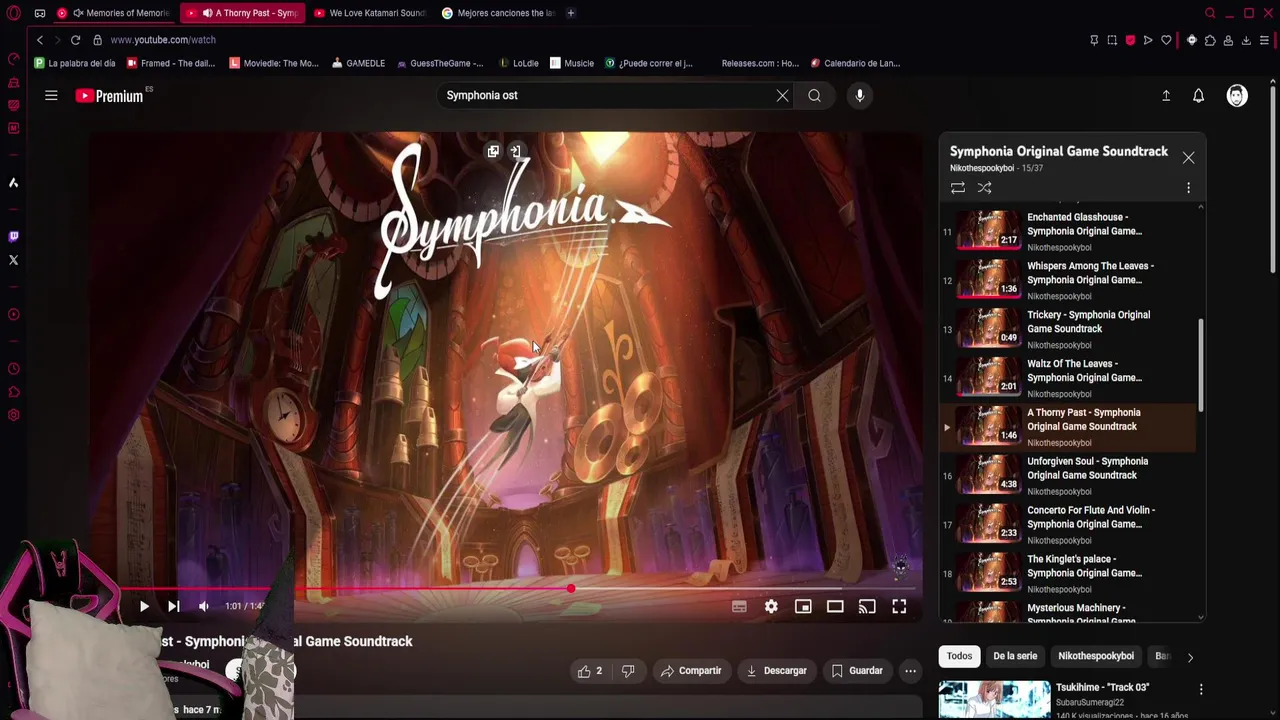The width and height of the screenshot is (1280, 720).
Task: Open a new browser tab
Action: pyautogui.click(x=571, y=13)
